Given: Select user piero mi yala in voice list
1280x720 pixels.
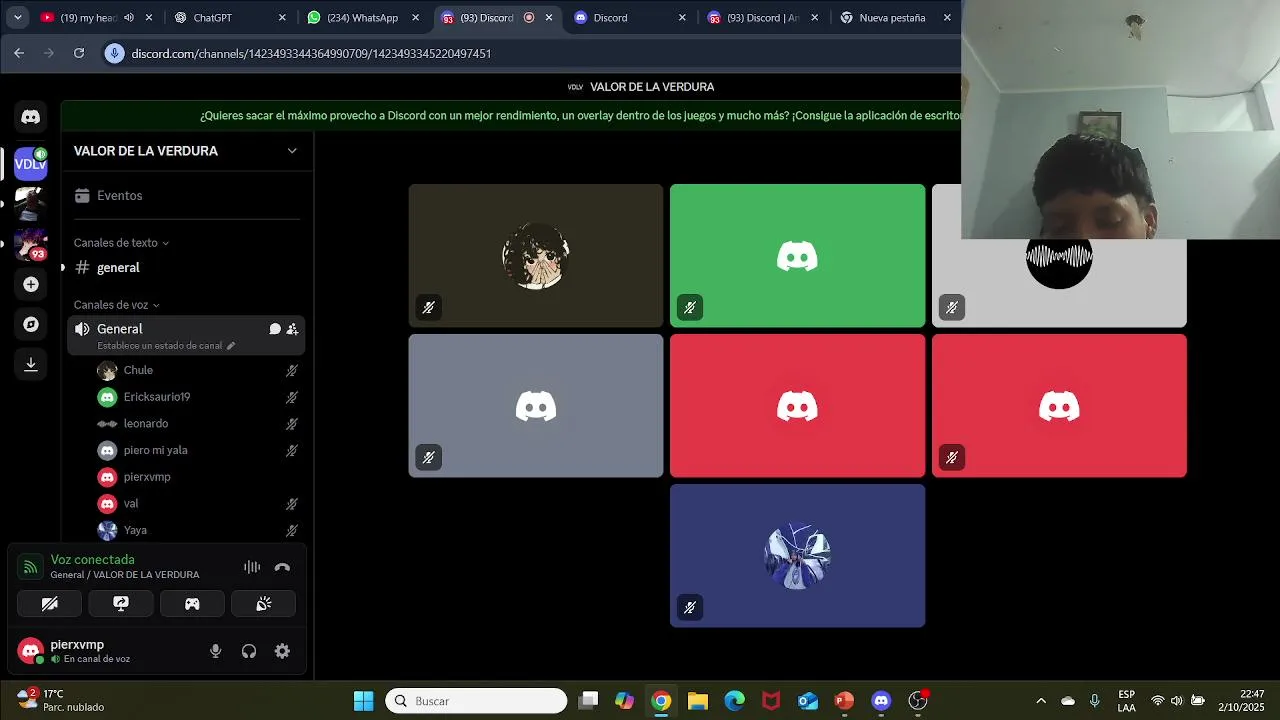Looking at the screenshot, I should click(x=196, y=450).
